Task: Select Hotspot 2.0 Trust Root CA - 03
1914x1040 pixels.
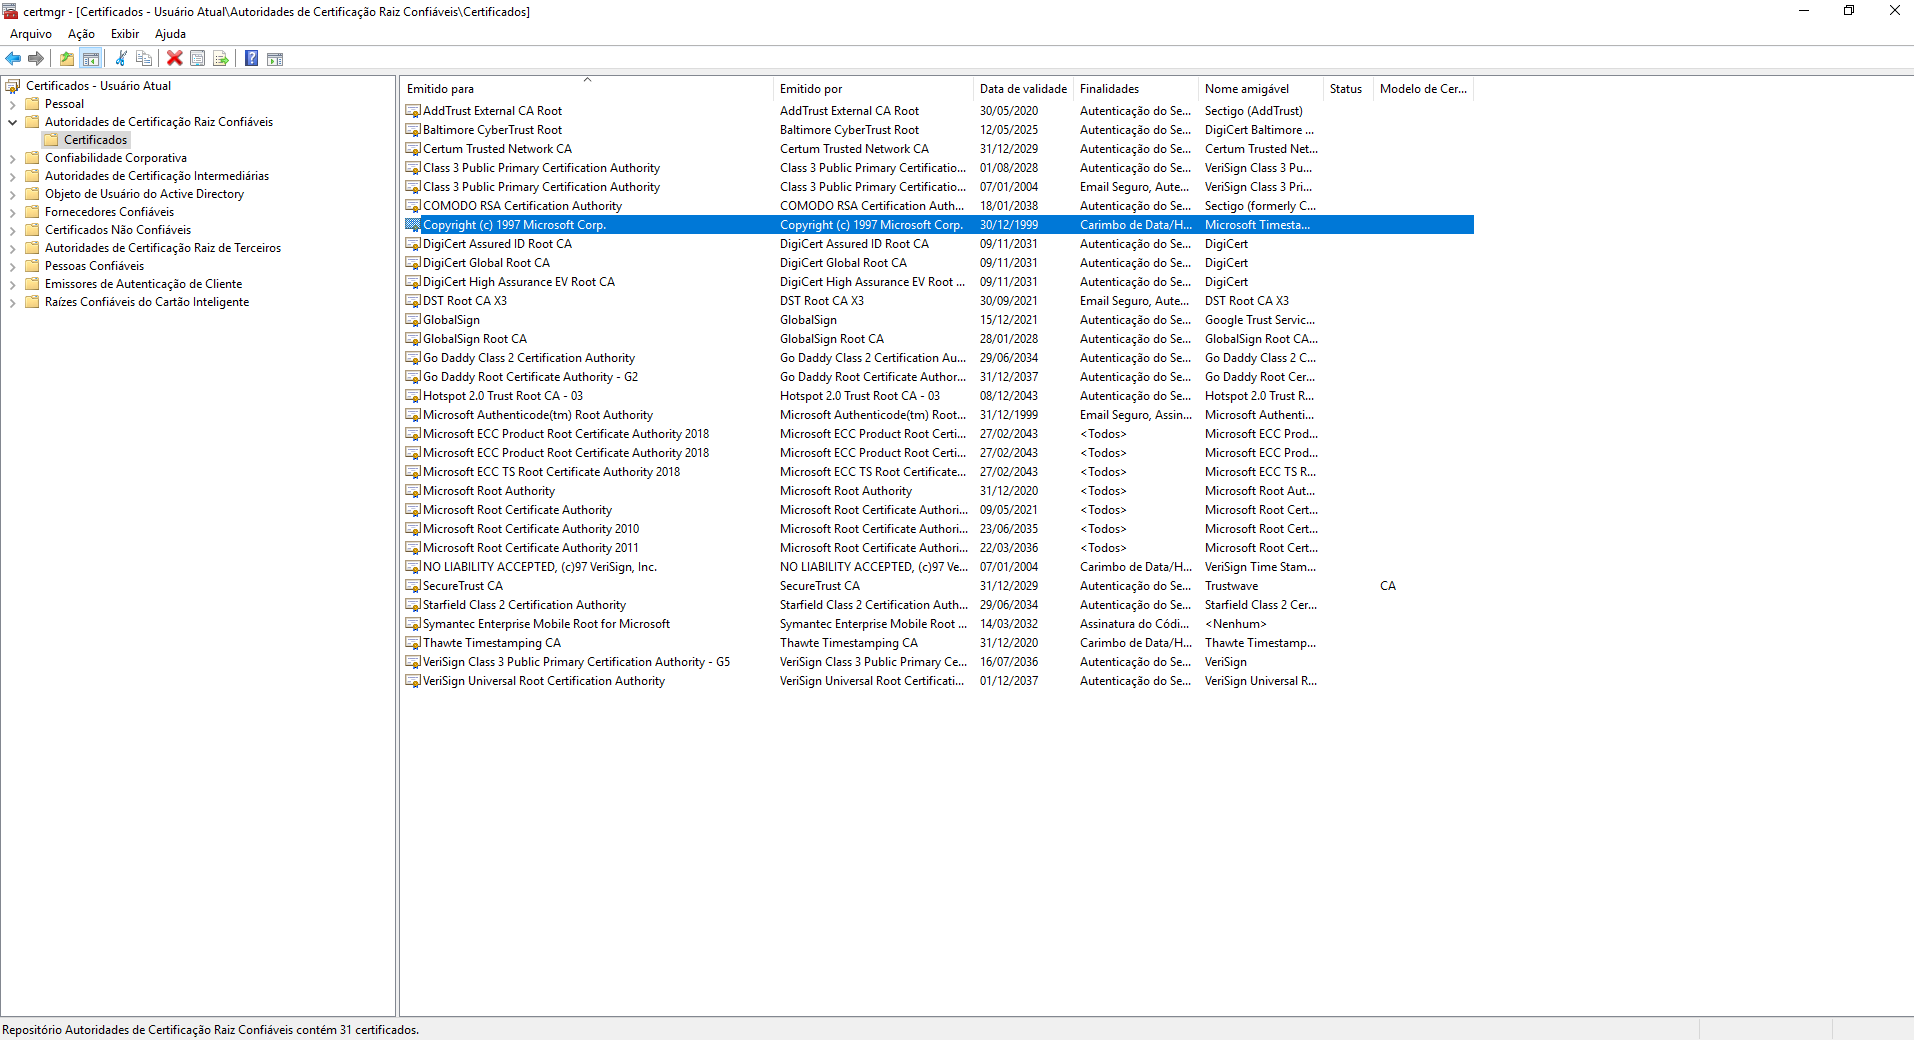Action: (938, 396)
